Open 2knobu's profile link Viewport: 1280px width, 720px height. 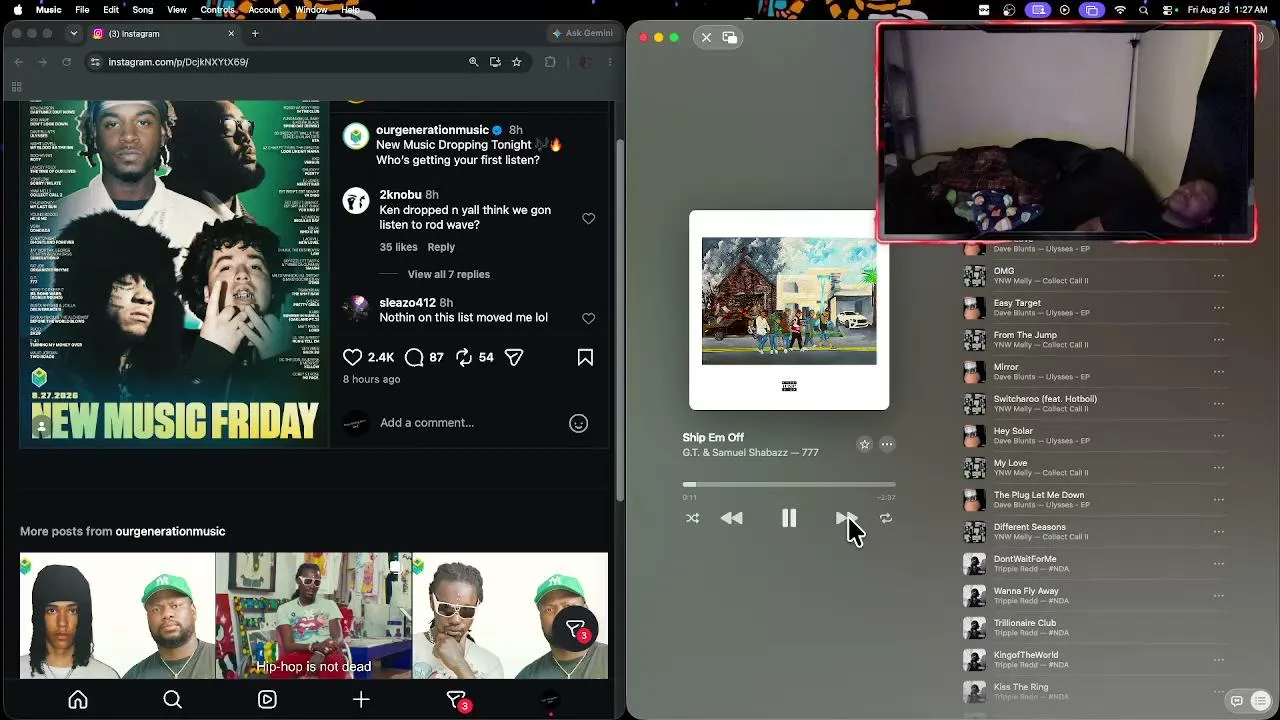point(400,195)
